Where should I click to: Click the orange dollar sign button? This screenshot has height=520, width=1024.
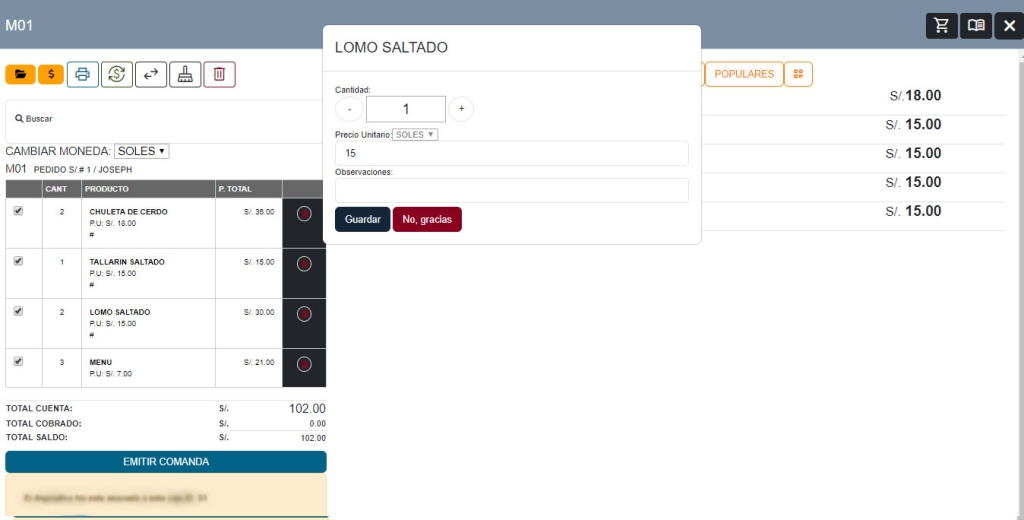tap(52, 74)
